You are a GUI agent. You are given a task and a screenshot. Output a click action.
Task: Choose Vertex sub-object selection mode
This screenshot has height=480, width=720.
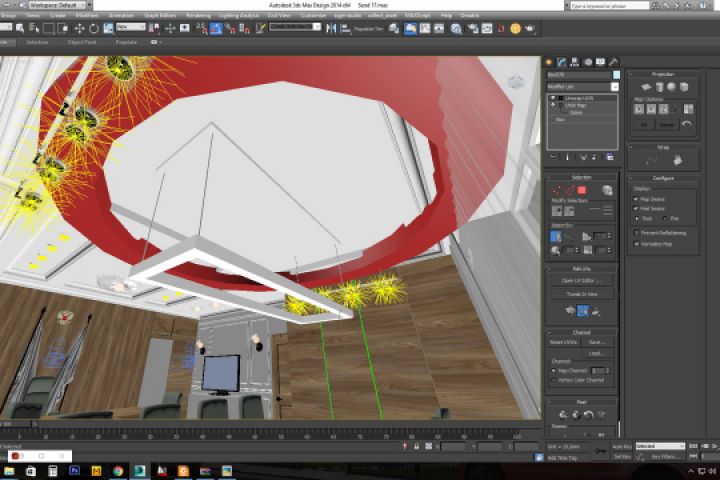pyautogui.click(x=557, y=190)
